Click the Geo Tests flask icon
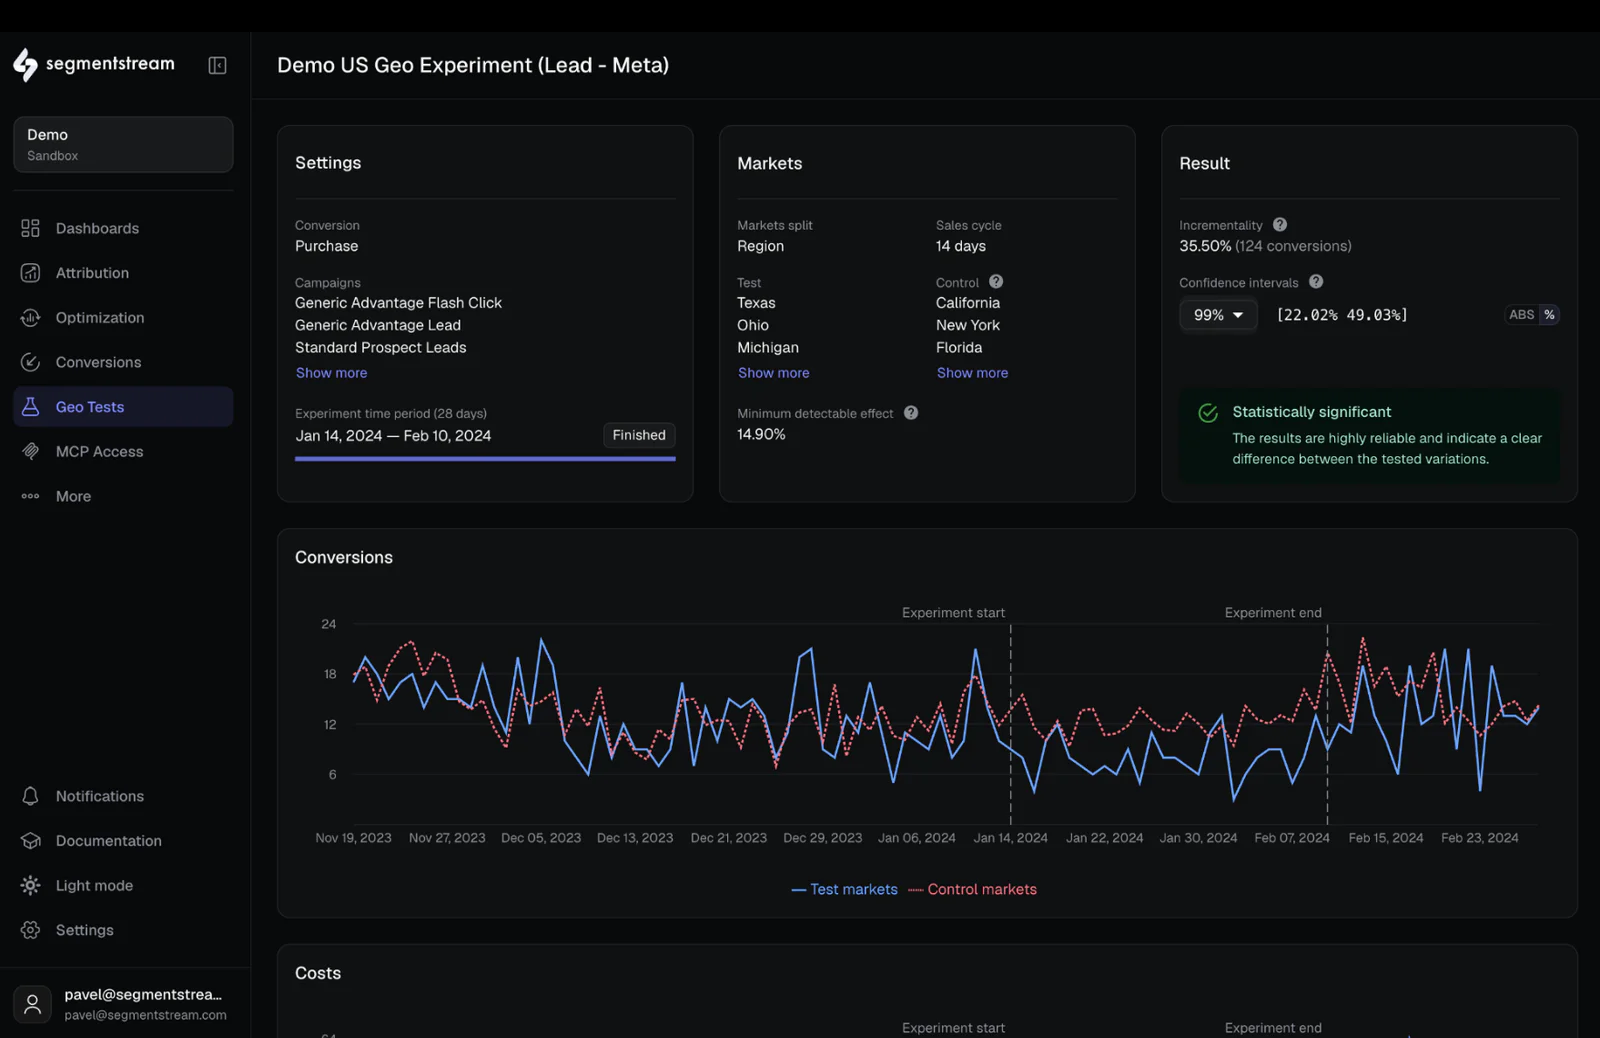The width and height of the screenshot is (1600, 1038). tap(30, 407)
